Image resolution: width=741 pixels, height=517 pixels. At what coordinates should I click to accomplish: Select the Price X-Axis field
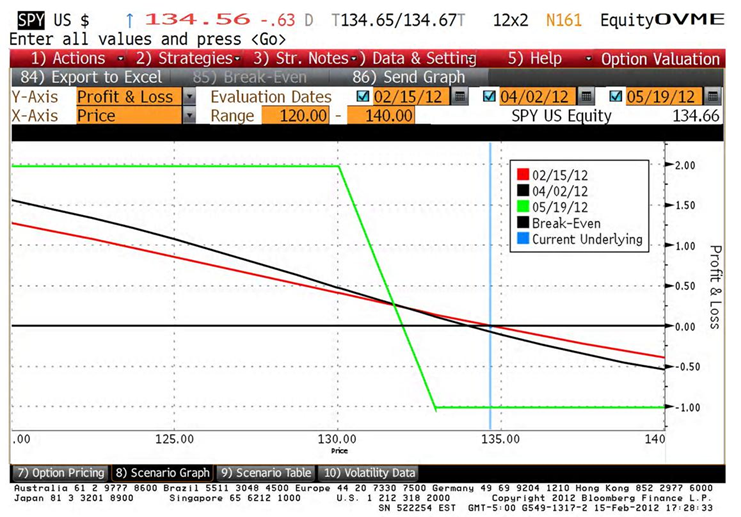[x=129, y=115]
